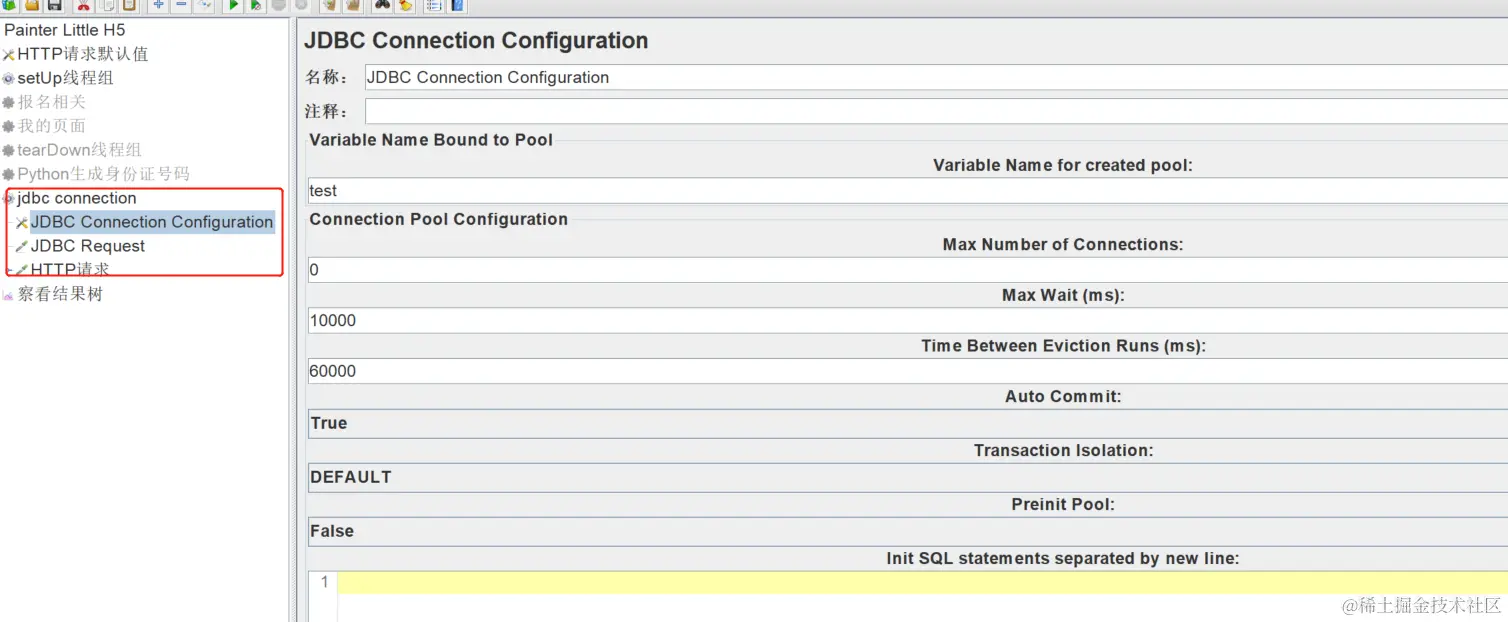Select JDBC Request in the tree
The image size is (1508, 622).
pyautogui.click(x=88, y=246)
